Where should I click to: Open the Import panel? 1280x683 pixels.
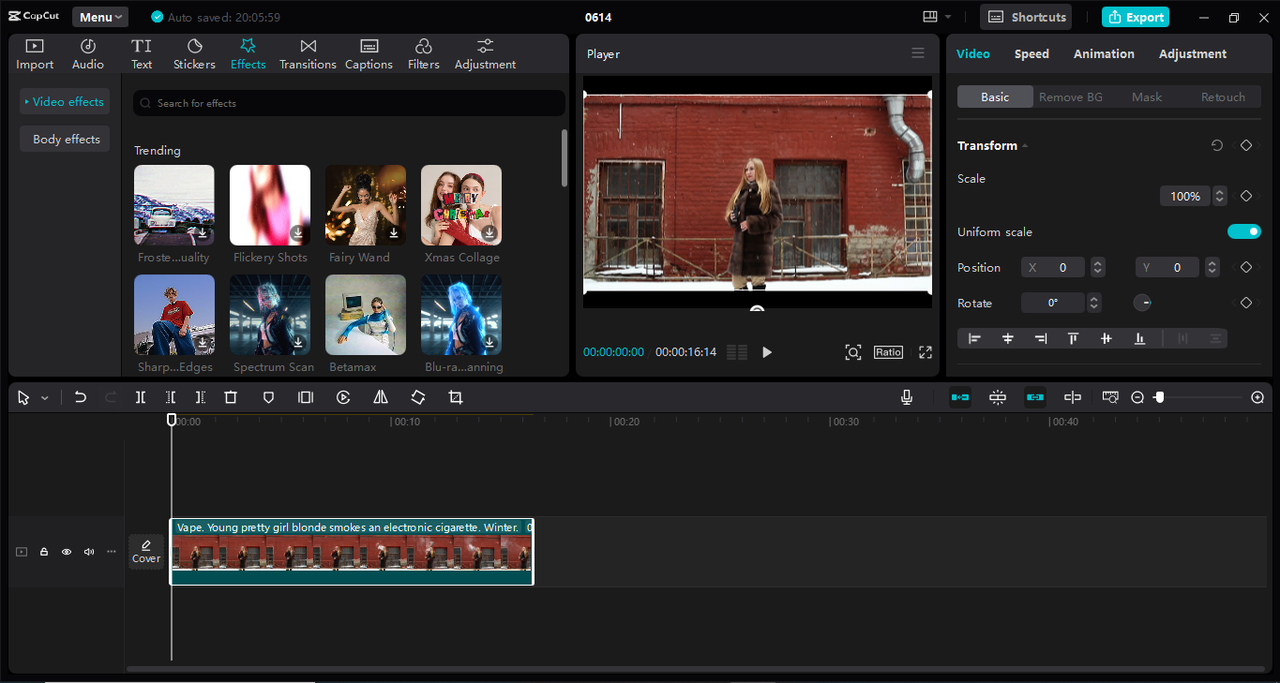[35, 54]
